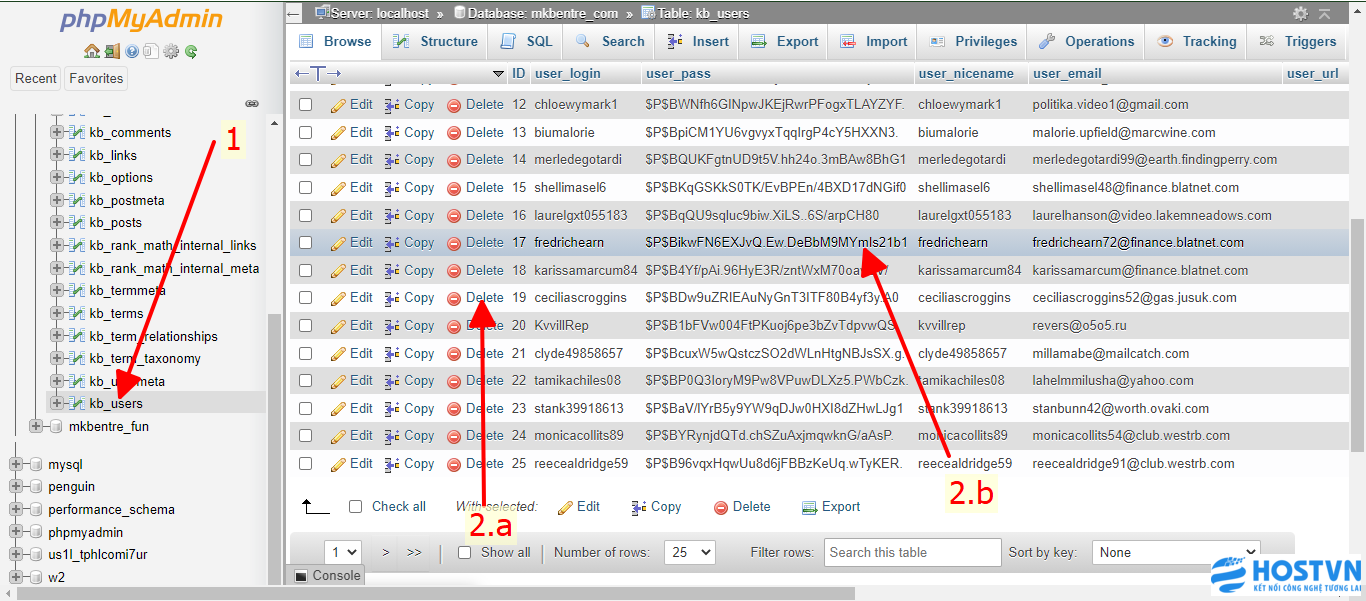Click Copy icon for laurelgxt055183 row
Viewport: 1366px width, 601px height.
[x=392, y=216]
